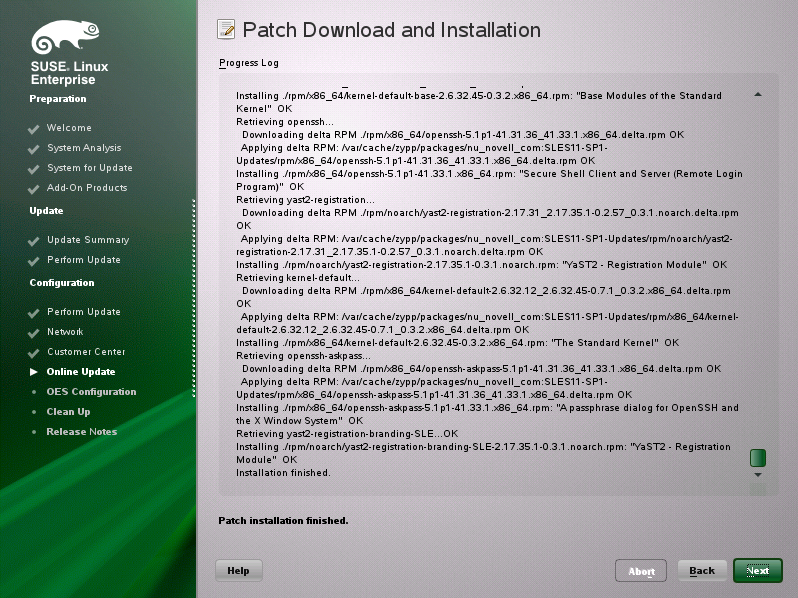This screenshot has width=798, height=598.
Task: Open Help for patch installation
Action: coord(239,571)
